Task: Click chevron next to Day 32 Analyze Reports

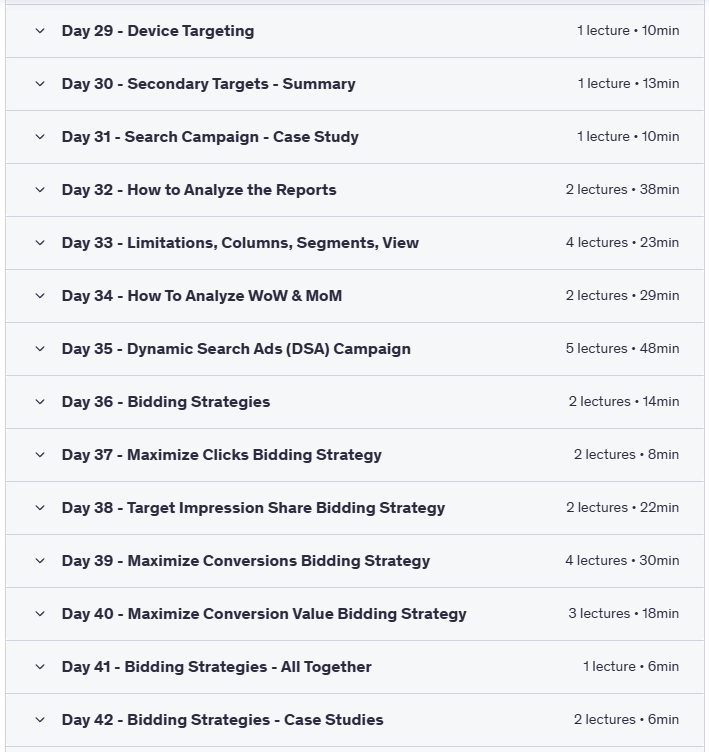Action: (x=40, y=190)
